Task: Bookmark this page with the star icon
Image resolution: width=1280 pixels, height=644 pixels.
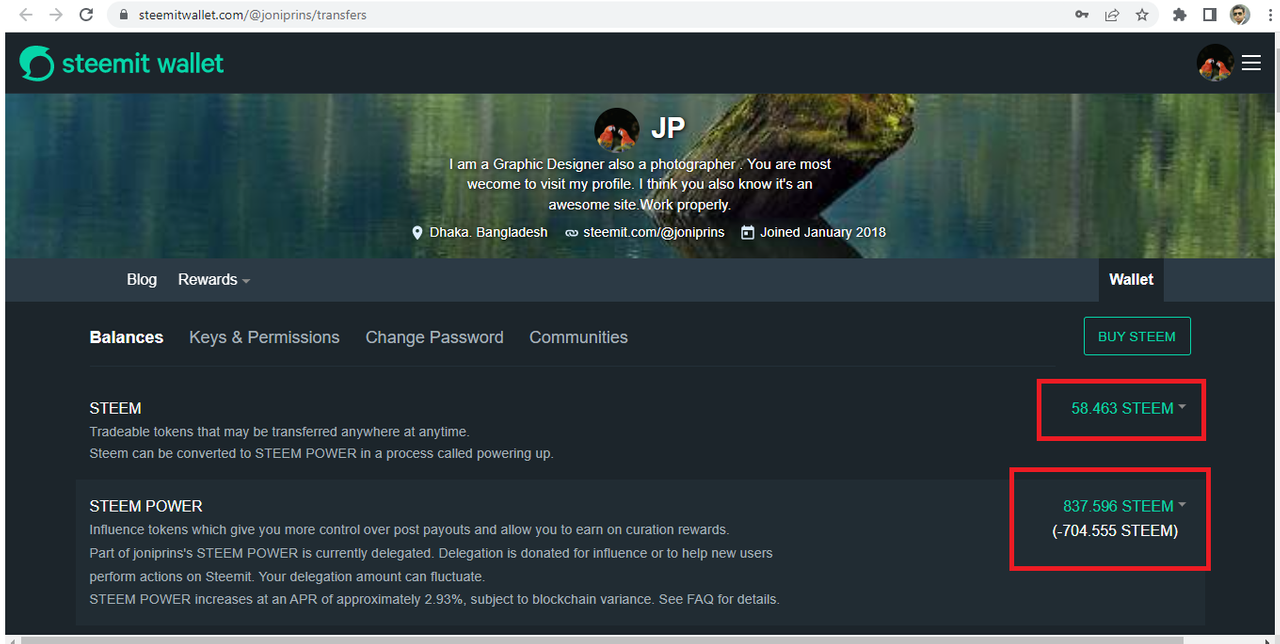Action: click(1142, 15)
